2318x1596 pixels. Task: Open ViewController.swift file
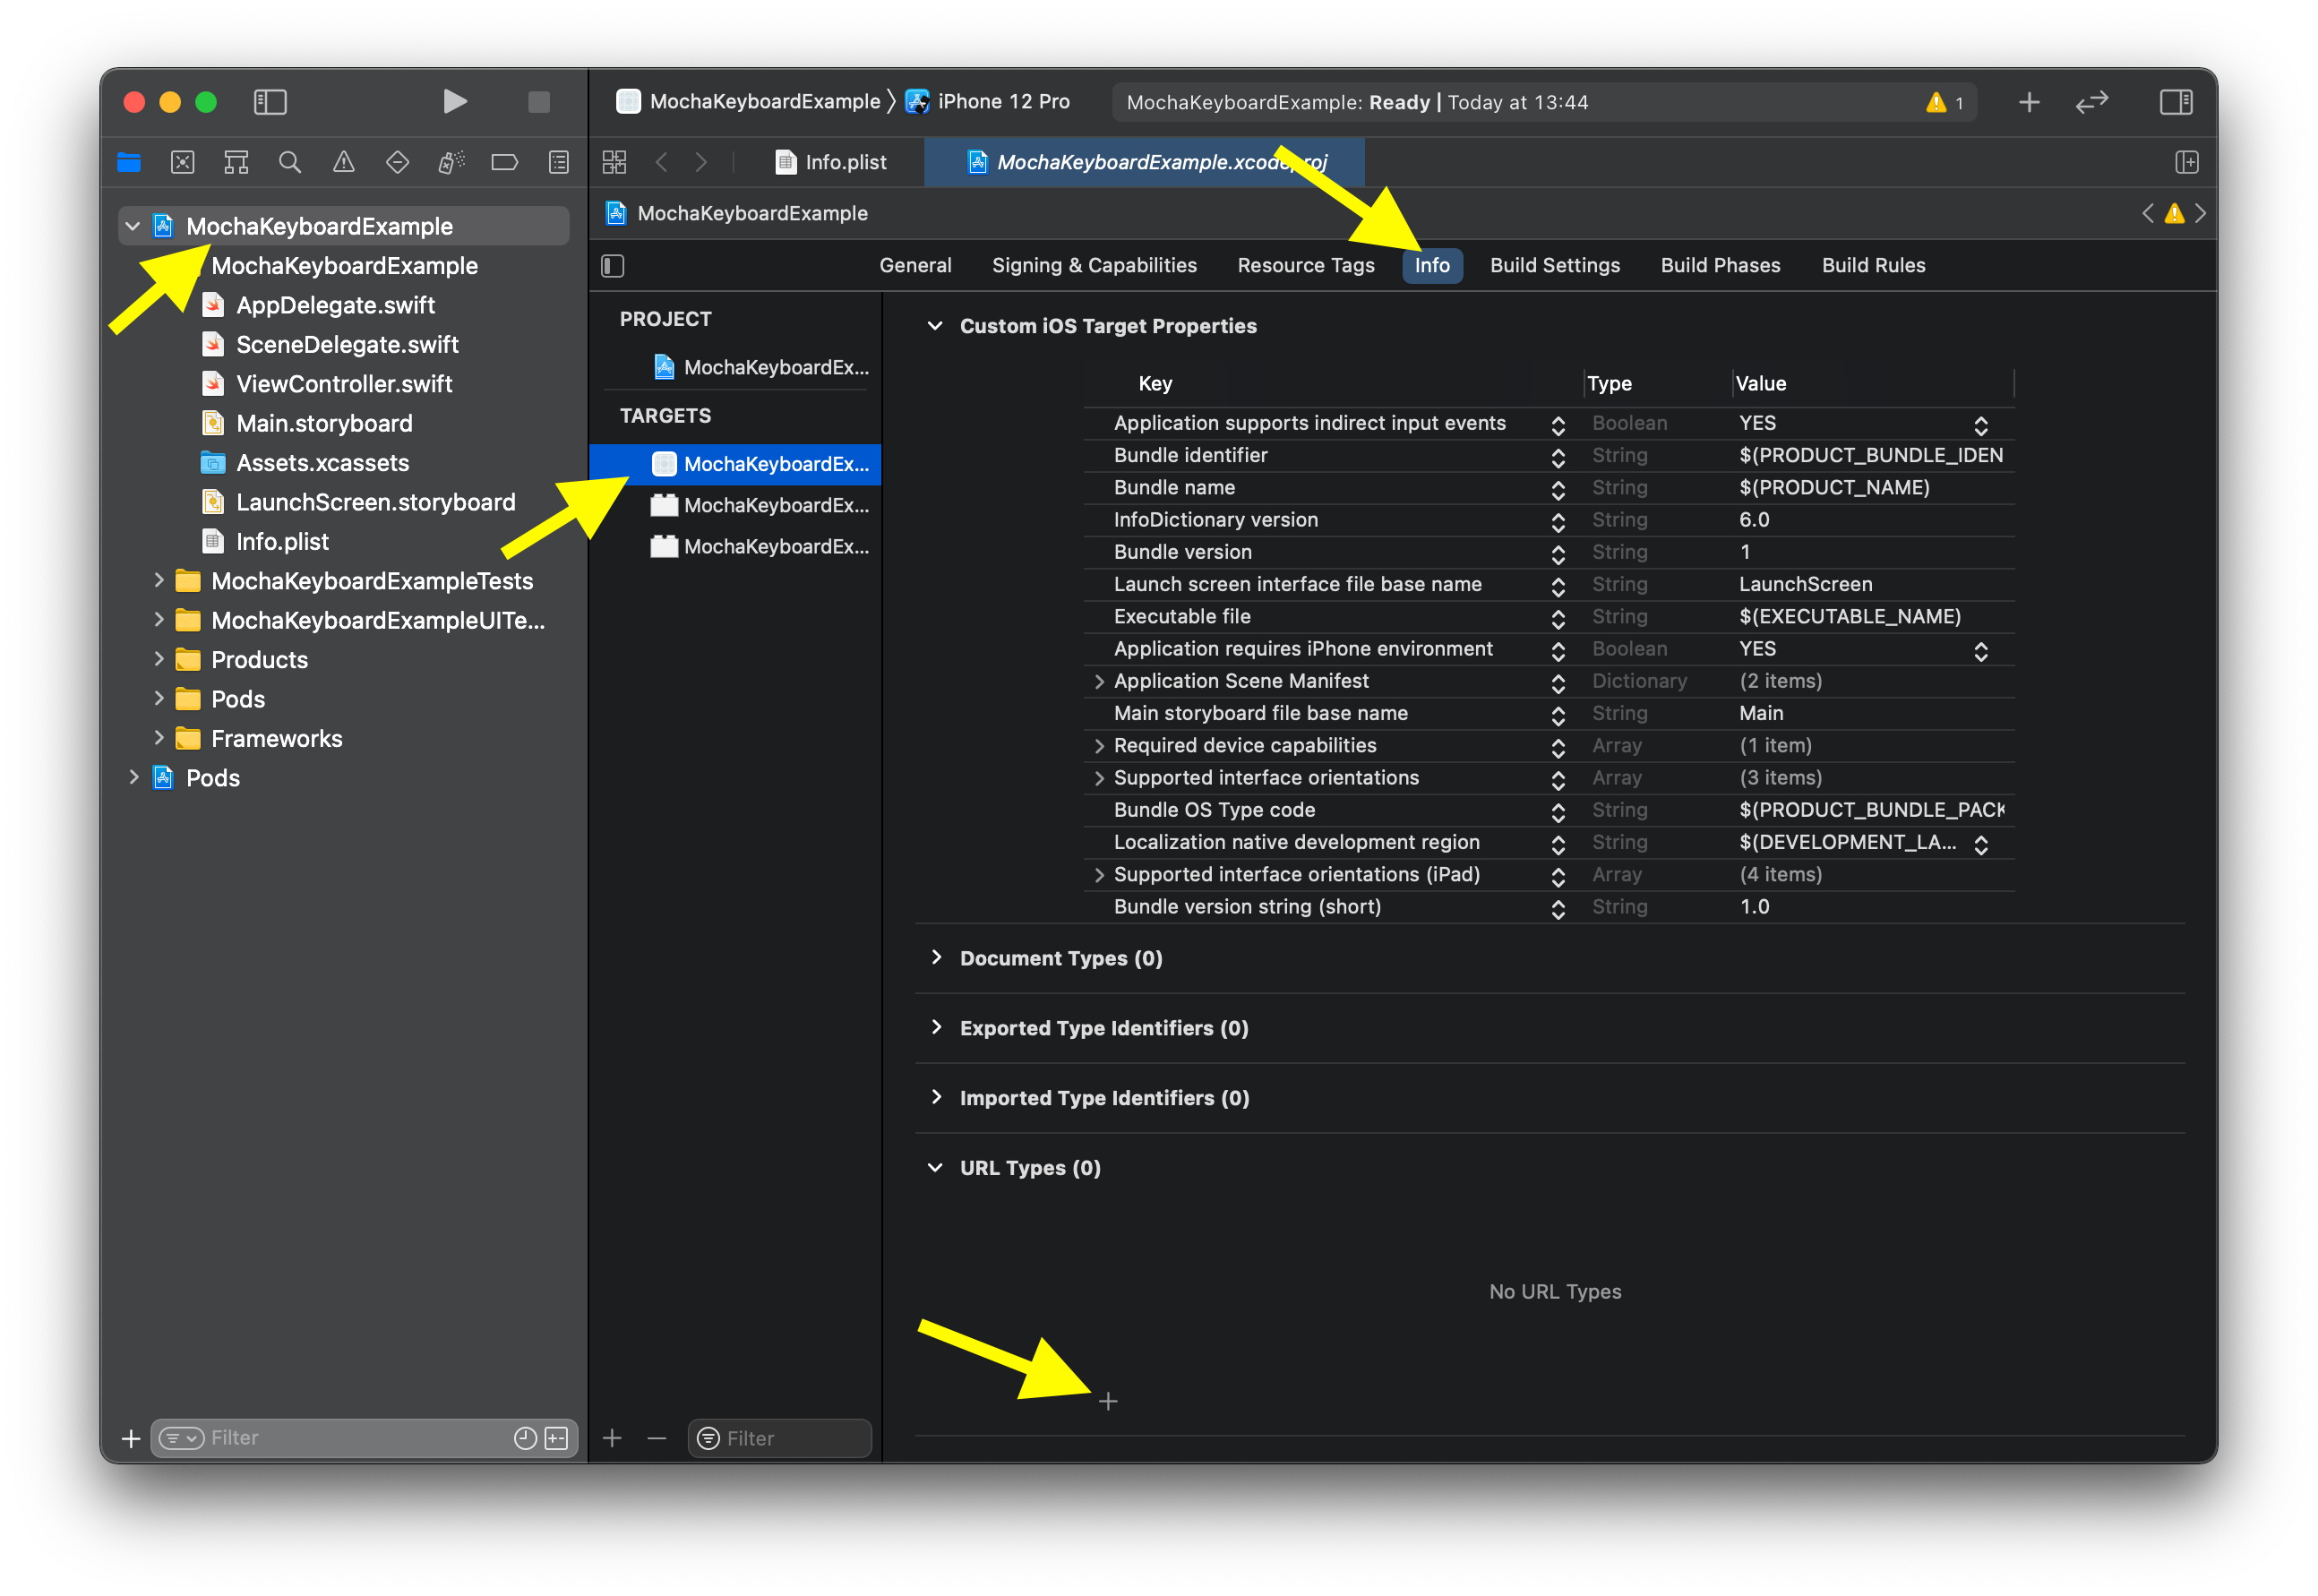(x=344, y=384)
